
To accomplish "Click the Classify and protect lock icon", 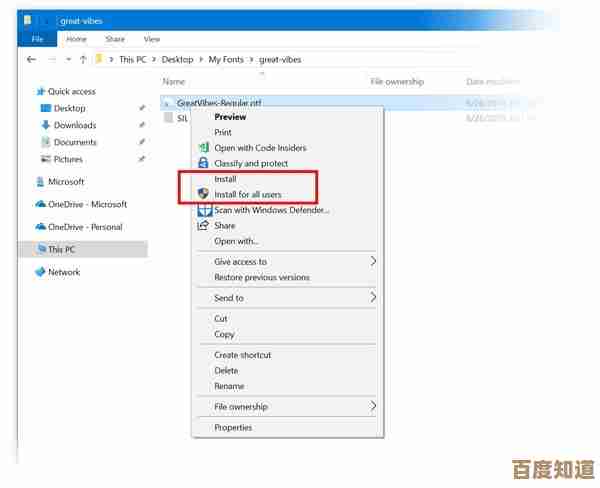I will (204, 163).
